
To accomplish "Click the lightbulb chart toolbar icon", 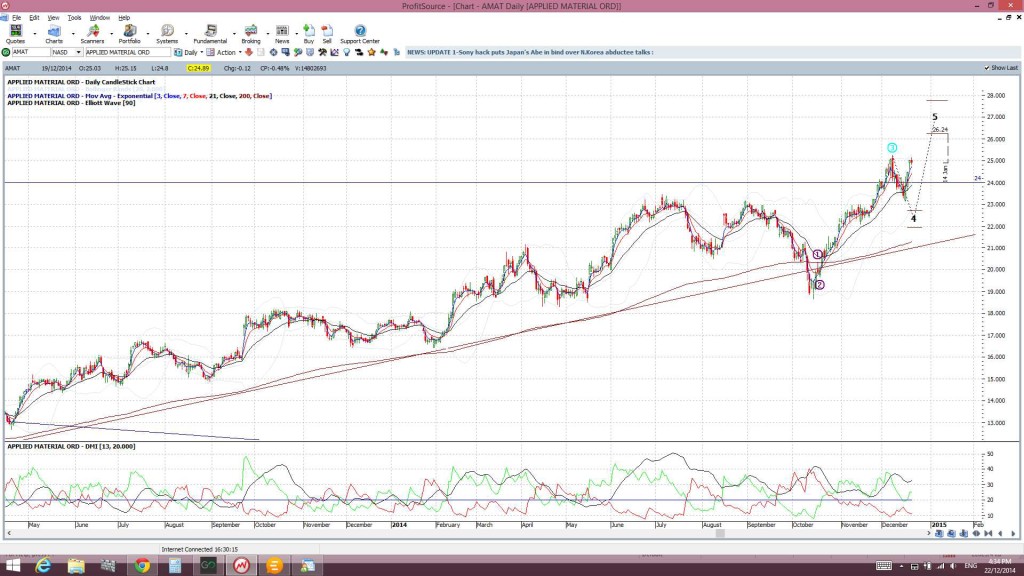I will pos(347,52).
